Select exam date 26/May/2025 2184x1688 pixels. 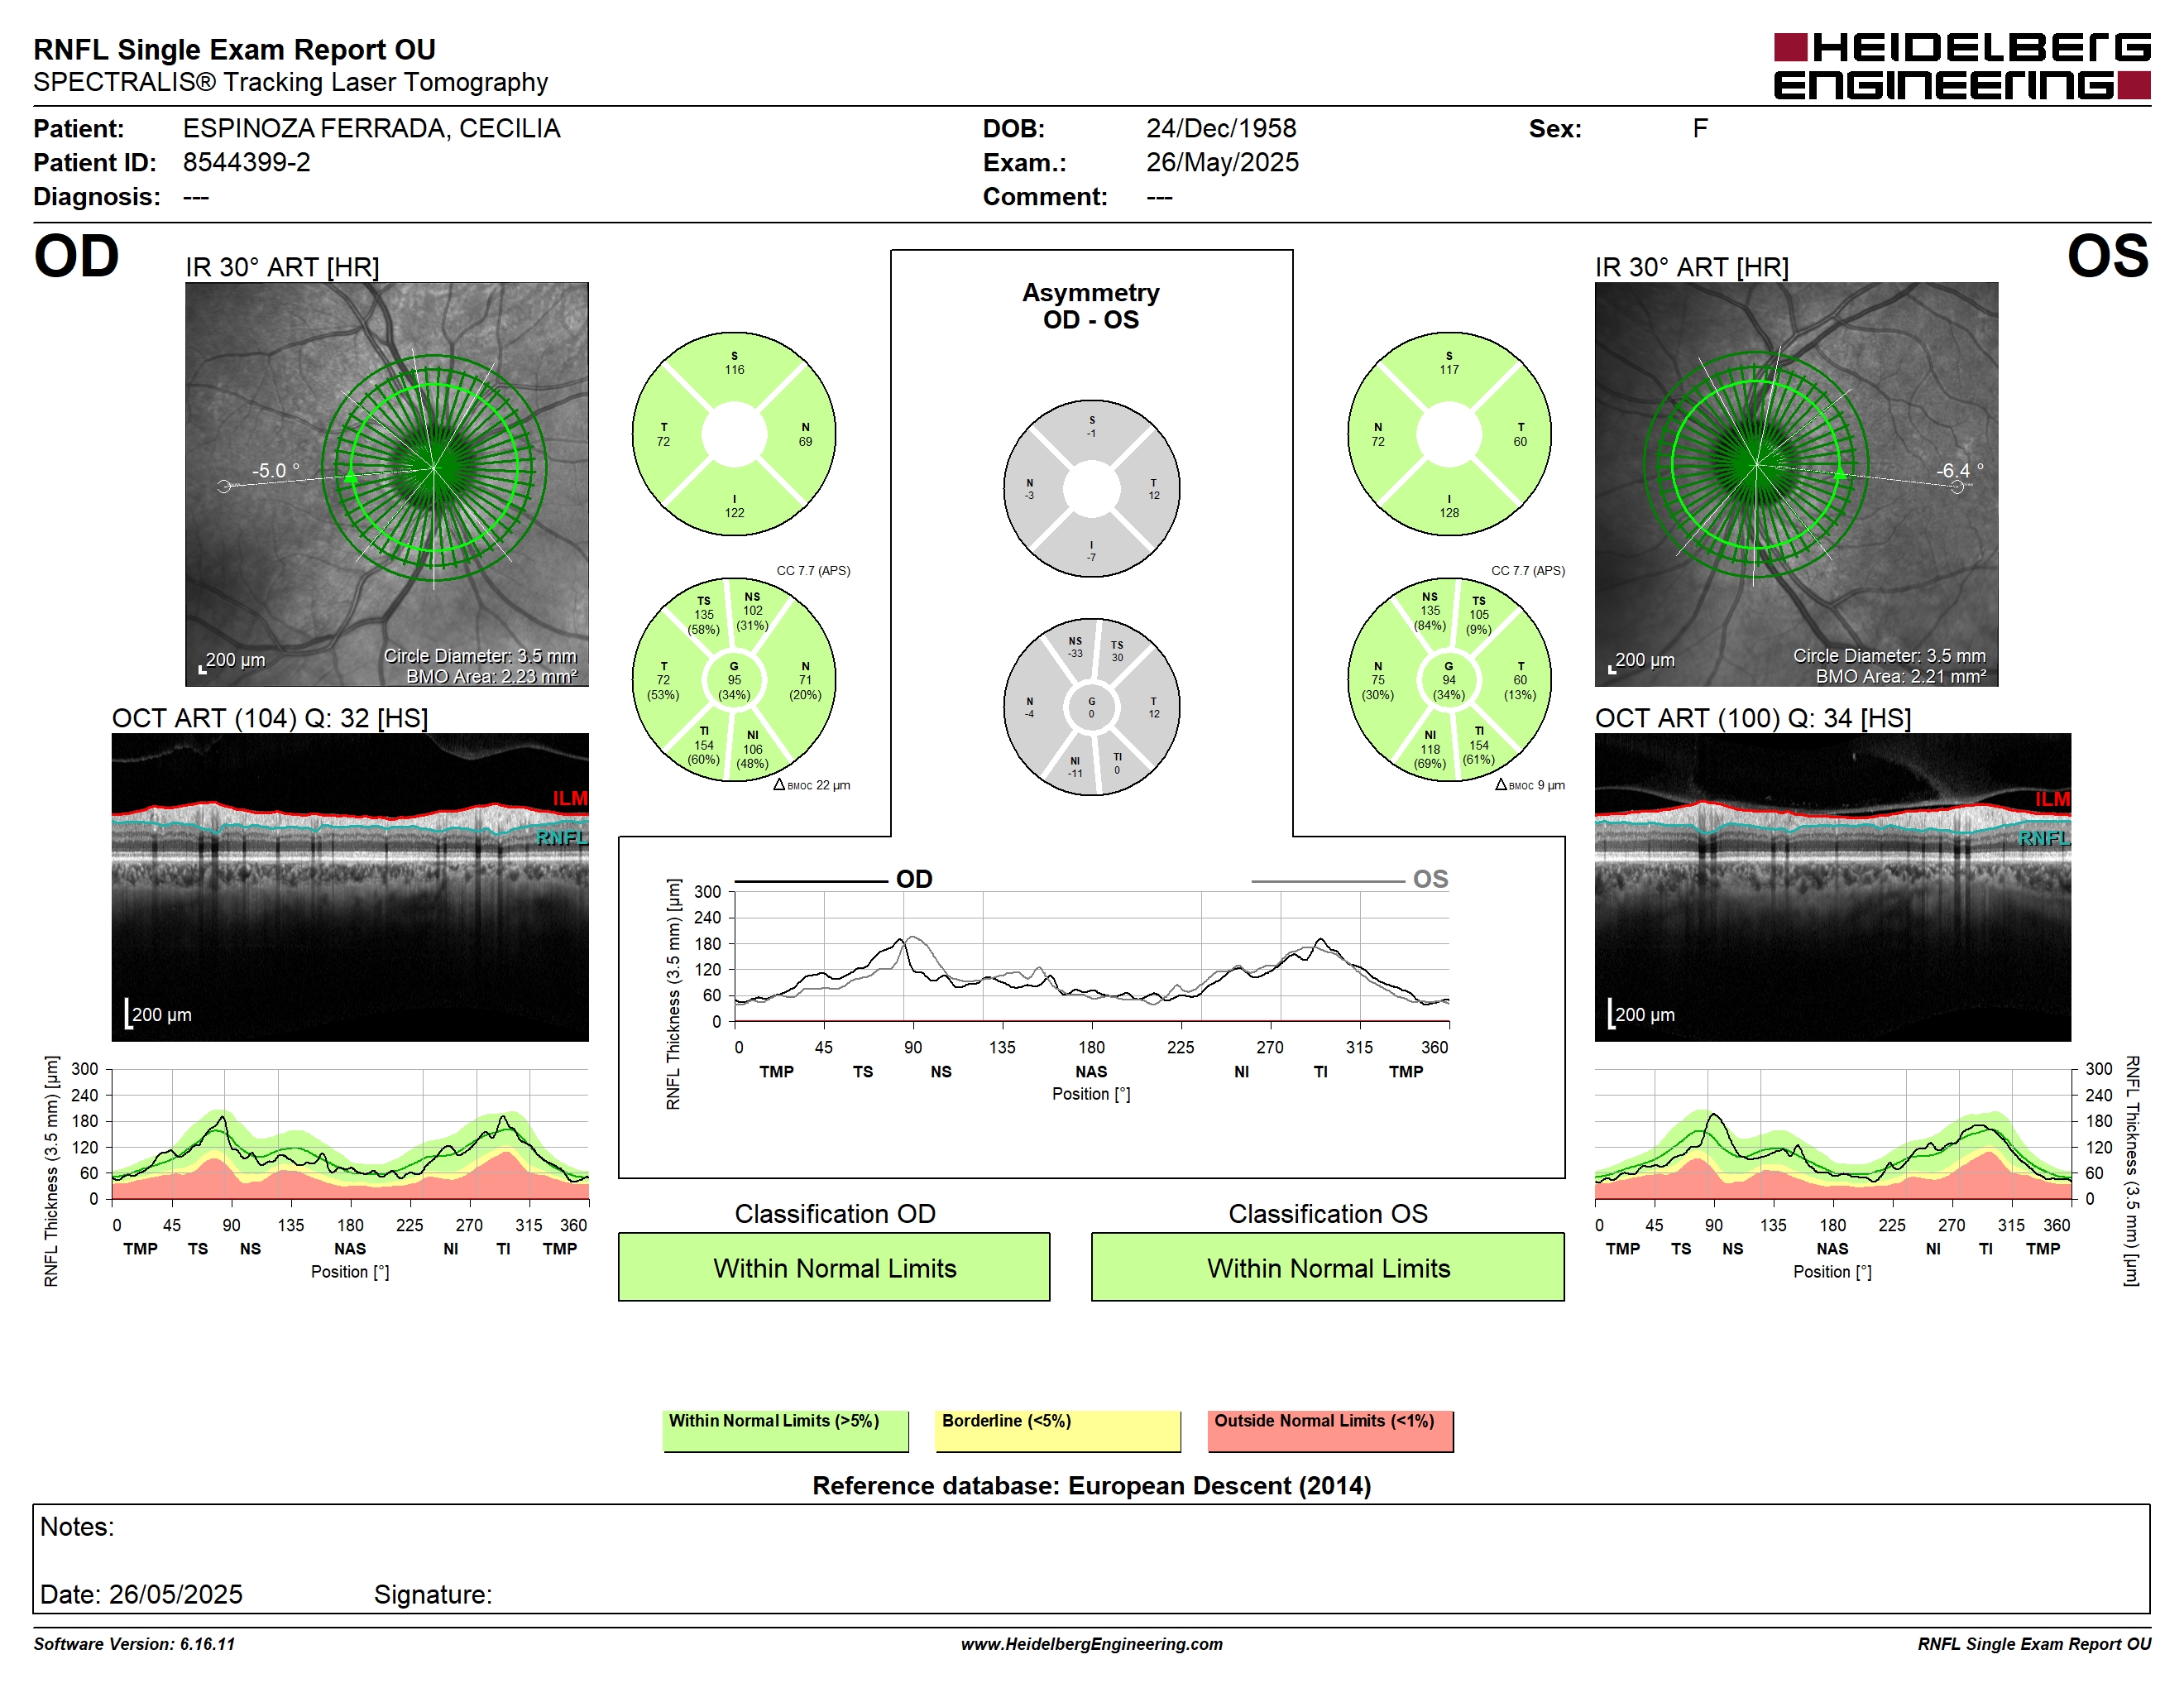tap(1222, 162)
